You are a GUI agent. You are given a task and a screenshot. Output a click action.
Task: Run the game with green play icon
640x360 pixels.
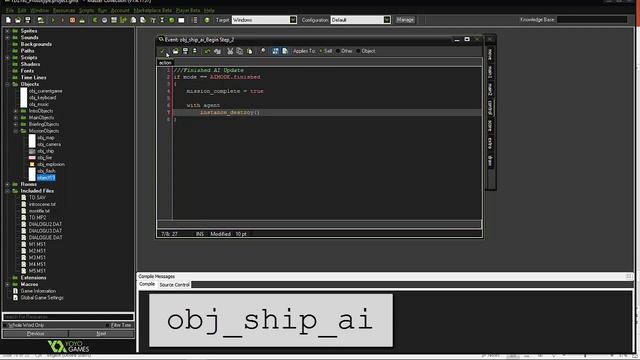click(53, 20)
